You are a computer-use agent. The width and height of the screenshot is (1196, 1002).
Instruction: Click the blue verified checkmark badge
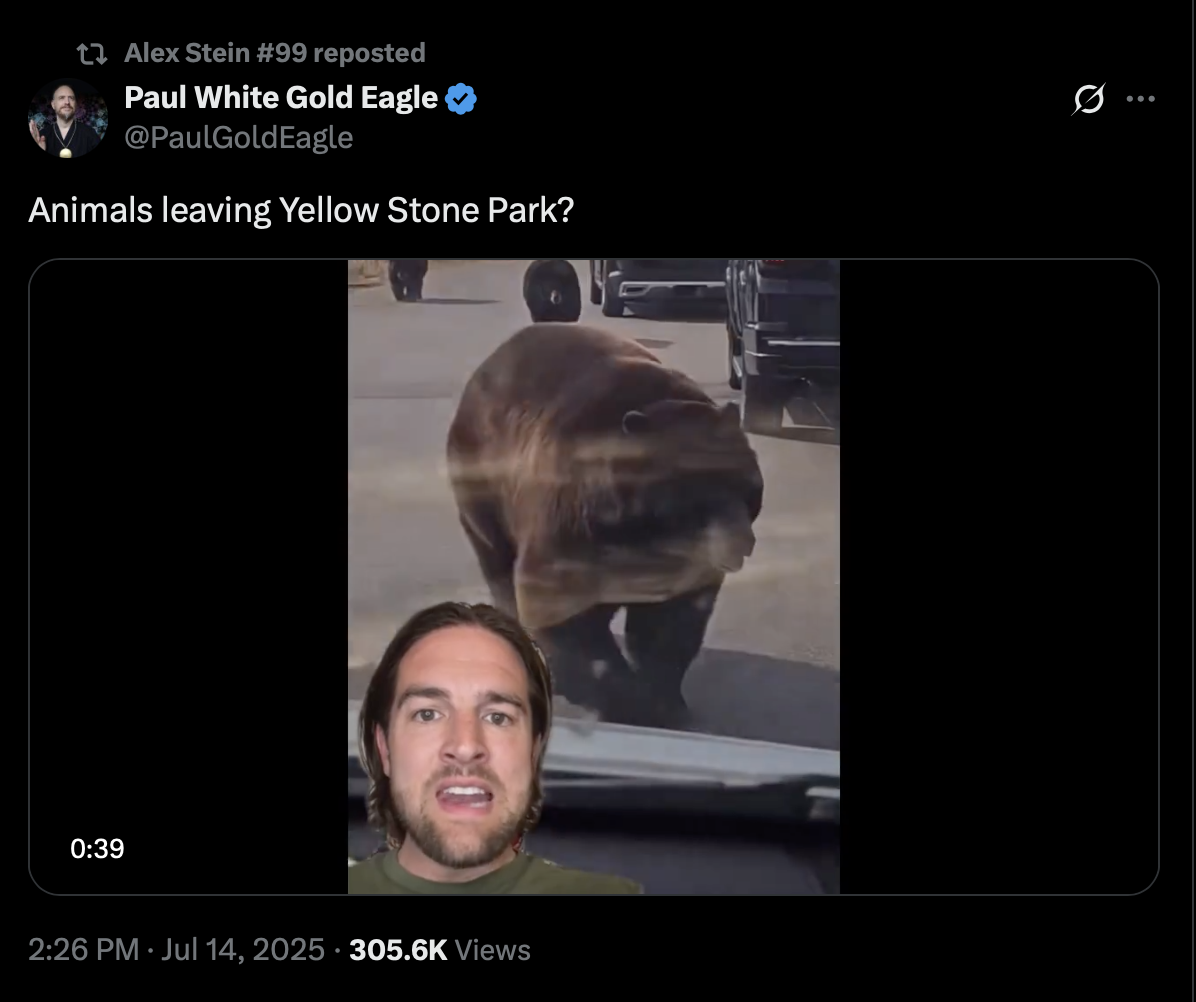click(461, 99)
